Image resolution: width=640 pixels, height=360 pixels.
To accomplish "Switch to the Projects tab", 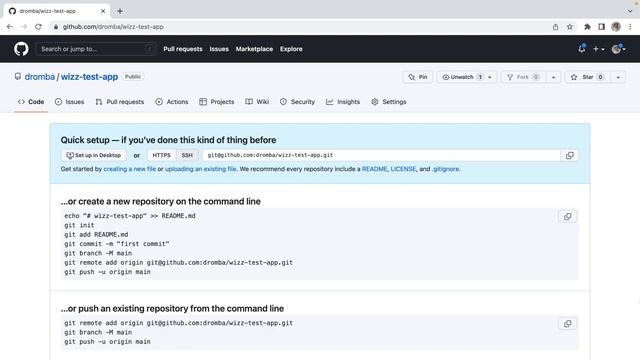I will click(x=217, y=102).
